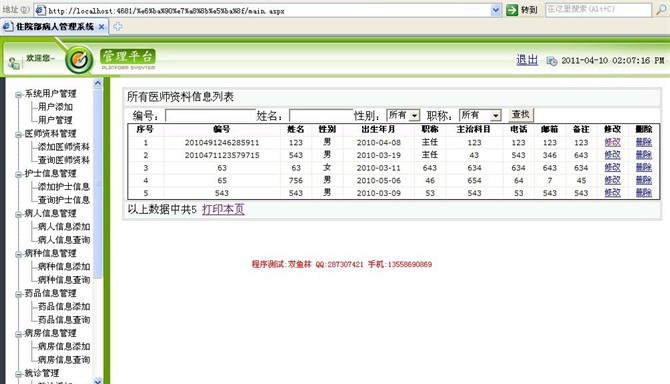
Task: Click the 打印本页 print link
Action: [x=223, y=209]
